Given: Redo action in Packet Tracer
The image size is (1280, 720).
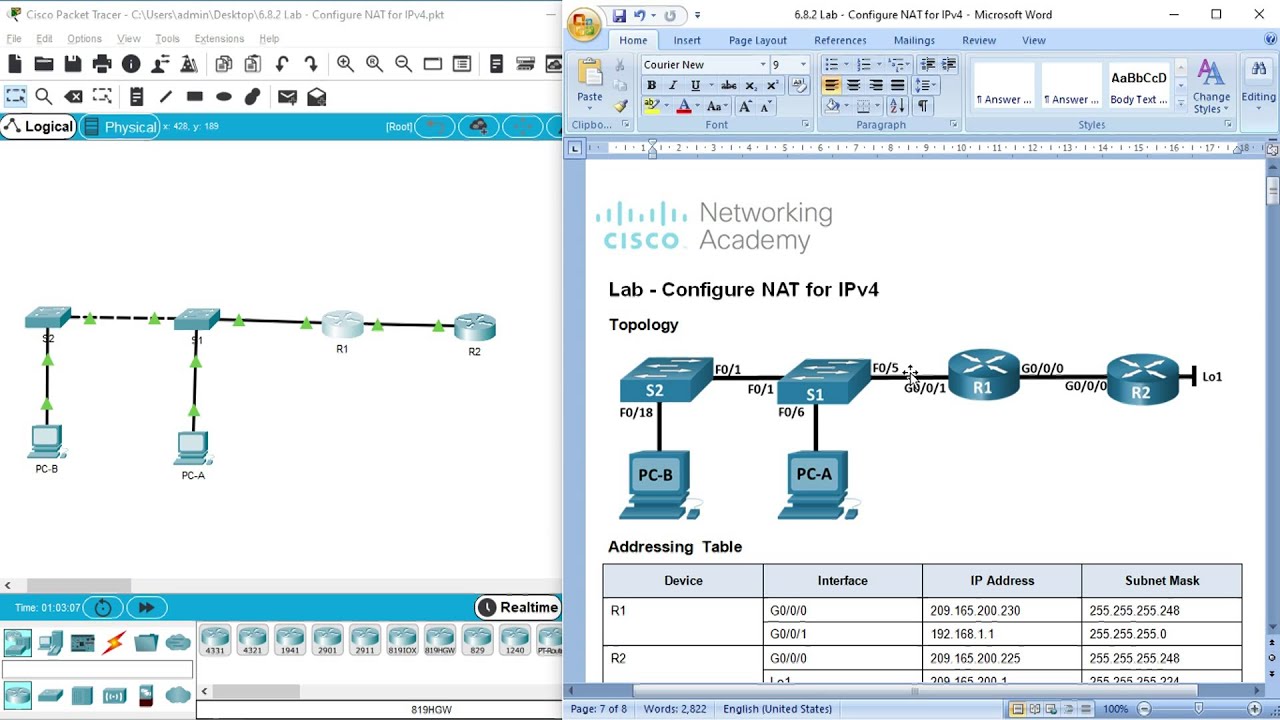Looking at the screenshot, I should 311,64.
